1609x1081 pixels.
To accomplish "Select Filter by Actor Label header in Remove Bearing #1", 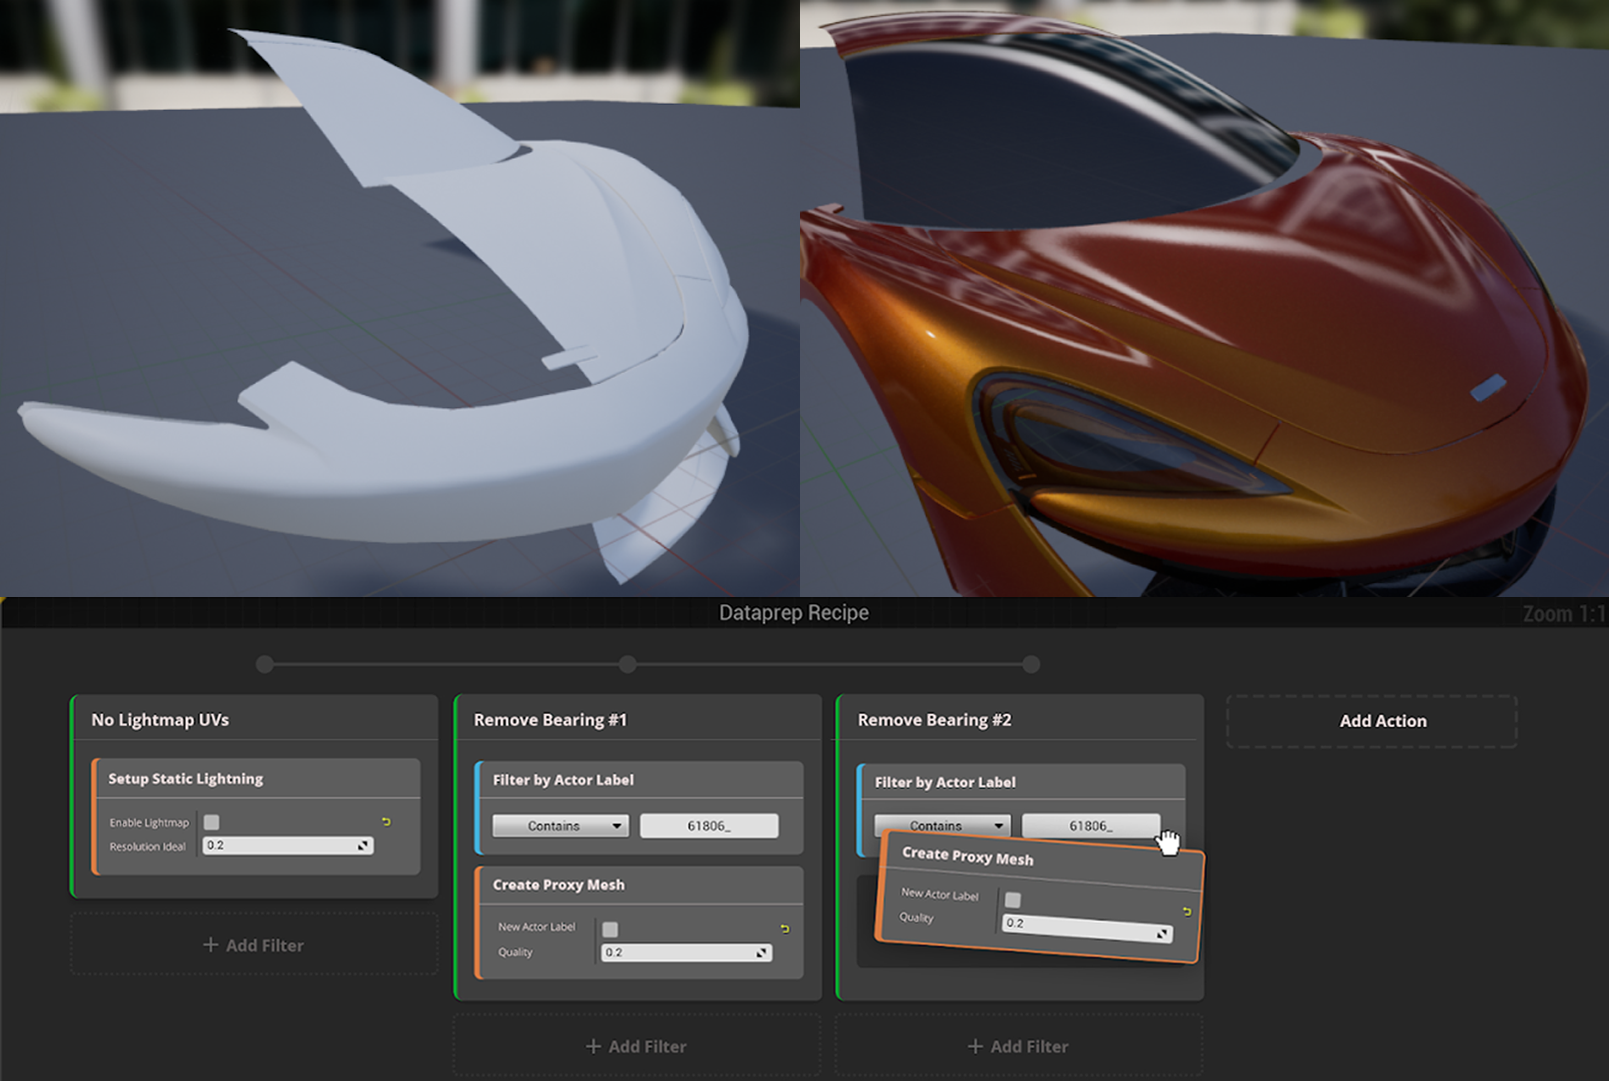I will [x=563, y=780].
